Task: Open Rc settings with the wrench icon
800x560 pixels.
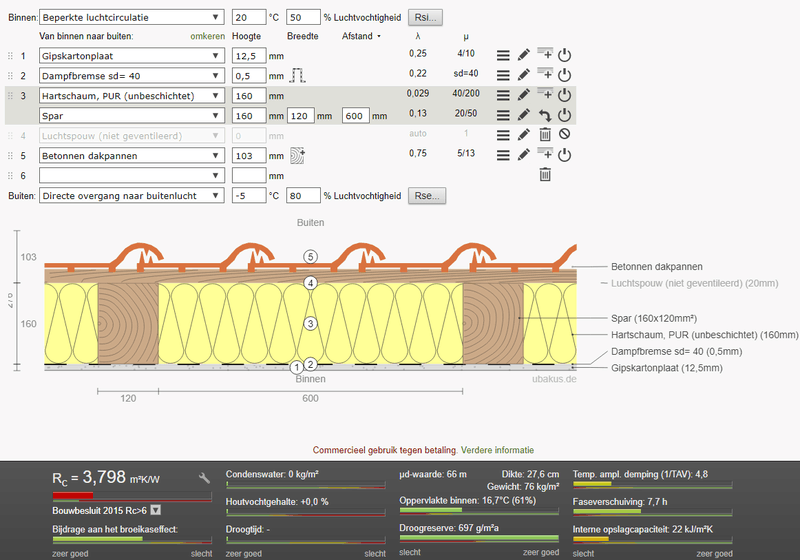Action: (x=204, y=478)
